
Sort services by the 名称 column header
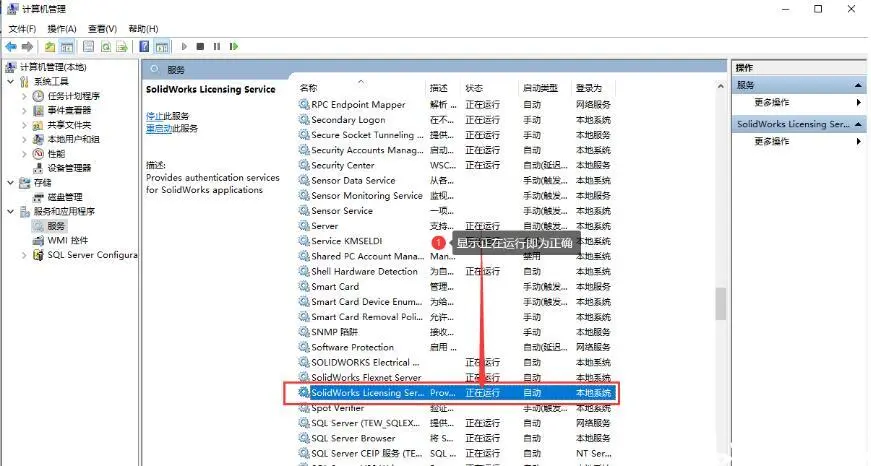361,88
